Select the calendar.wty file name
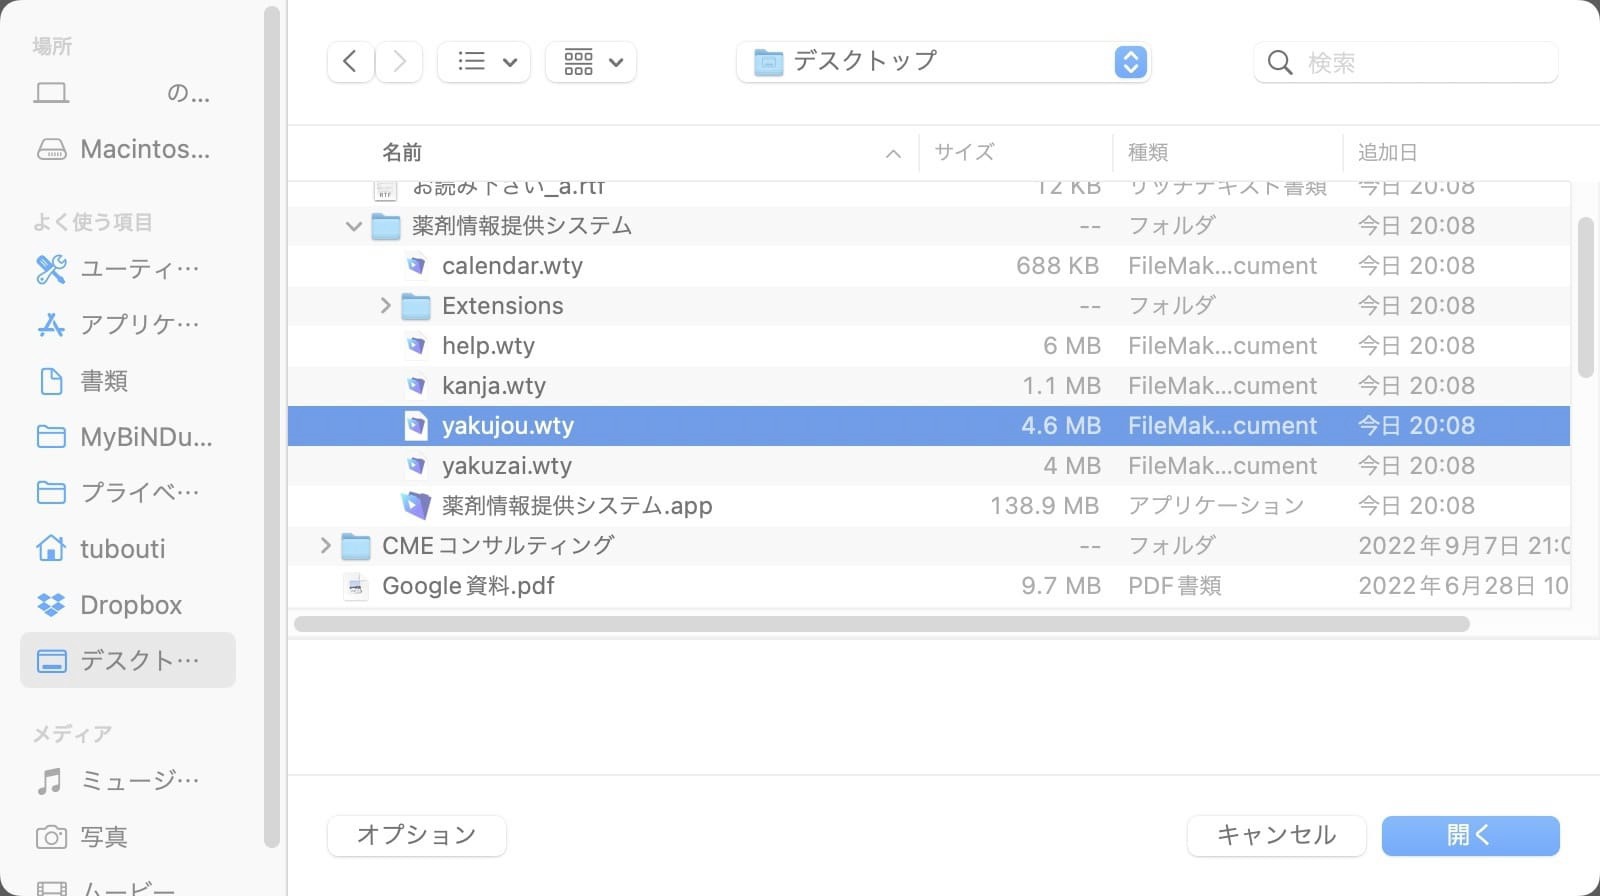Image resolution: width=1600 pixels, height=896 pixels. (512, 266)
